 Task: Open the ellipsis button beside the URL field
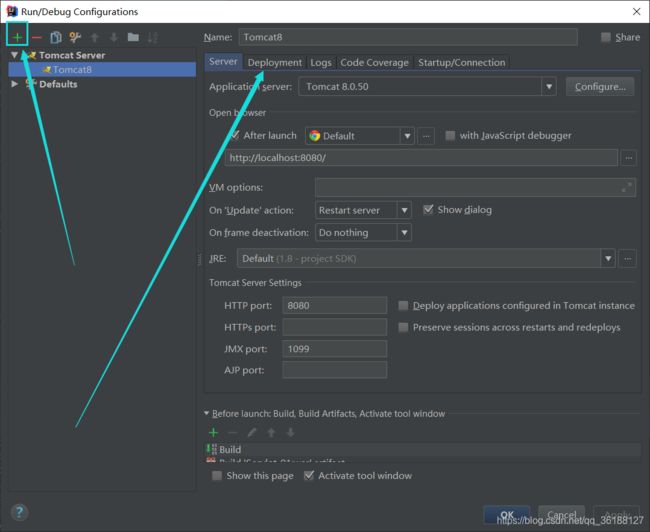[x=628, y=158]
